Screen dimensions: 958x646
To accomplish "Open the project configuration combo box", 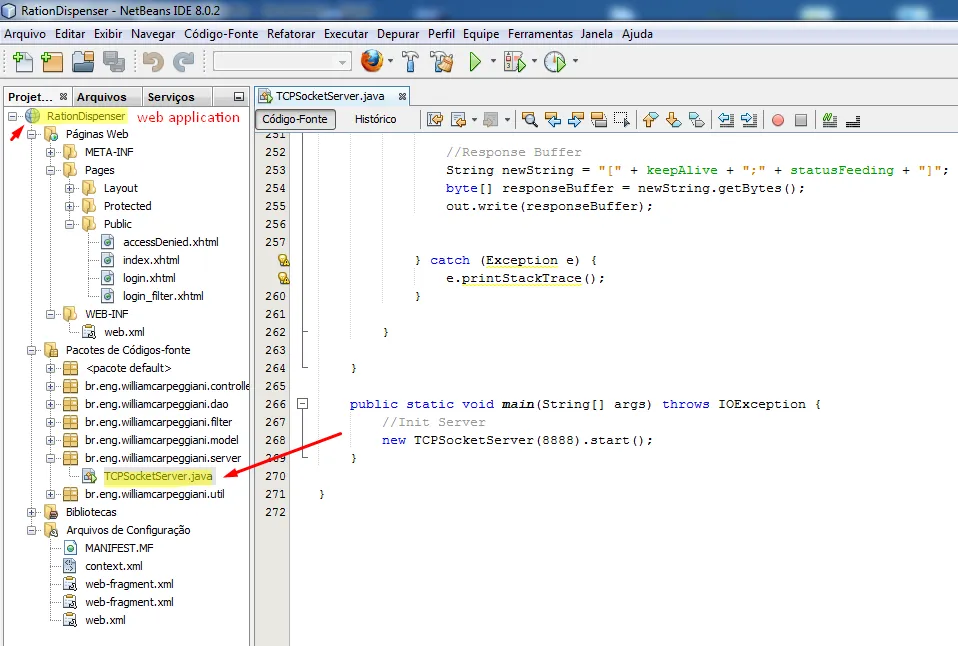I will 282,62.
